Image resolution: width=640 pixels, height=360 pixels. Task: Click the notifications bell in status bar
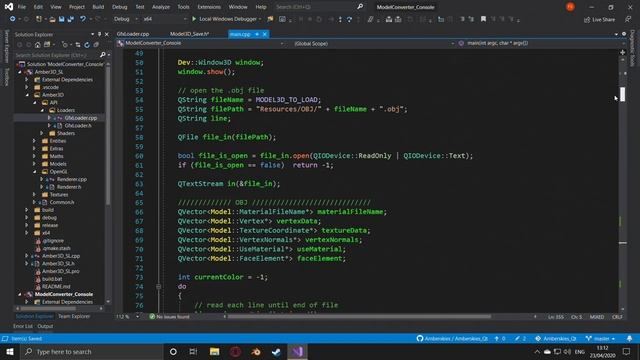(629, 338)
